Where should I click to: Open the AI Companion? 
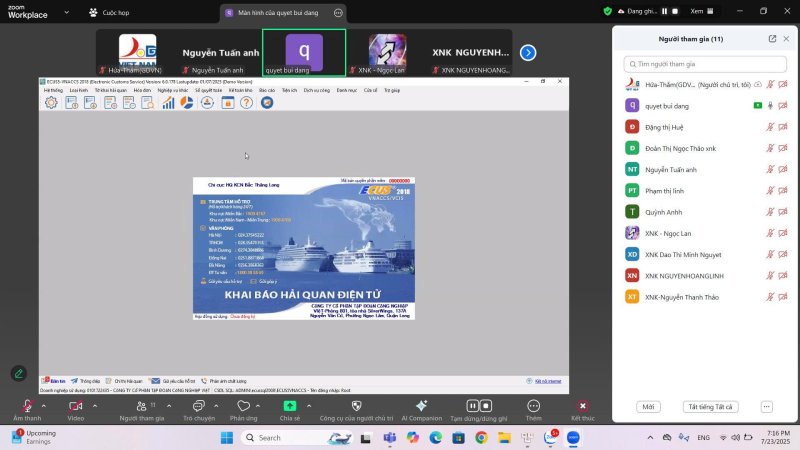[421, 406]
